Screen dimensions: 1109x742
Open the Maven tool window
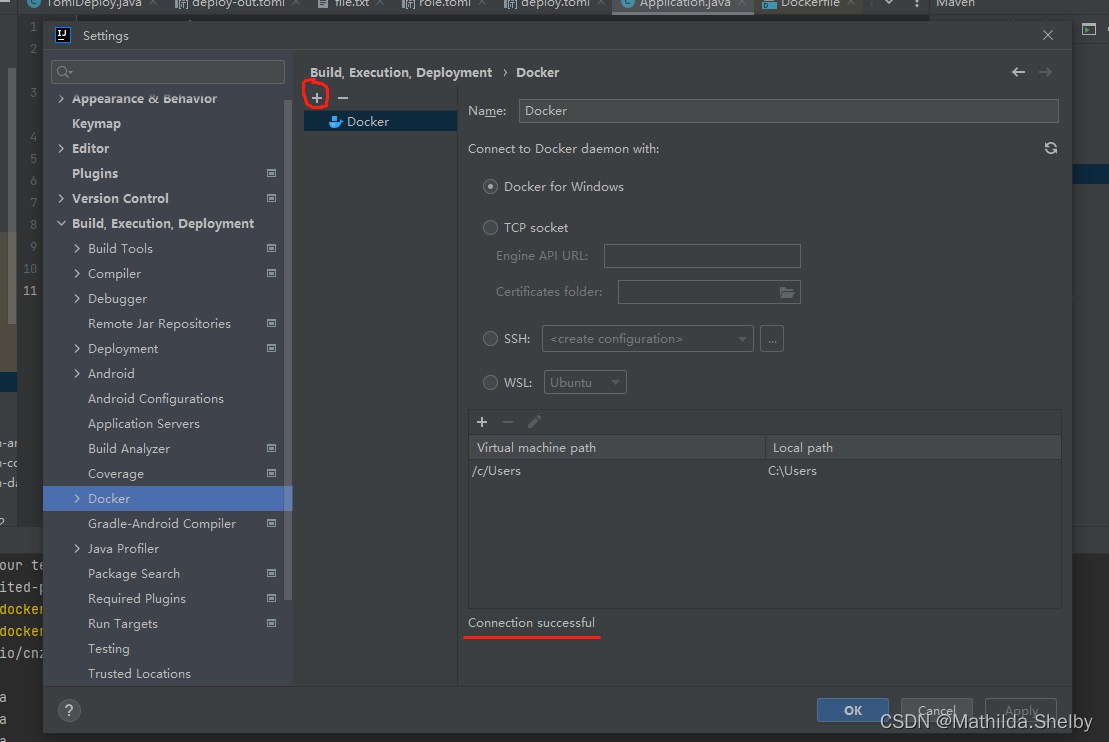pyautogui.click(x=955, y=4)
